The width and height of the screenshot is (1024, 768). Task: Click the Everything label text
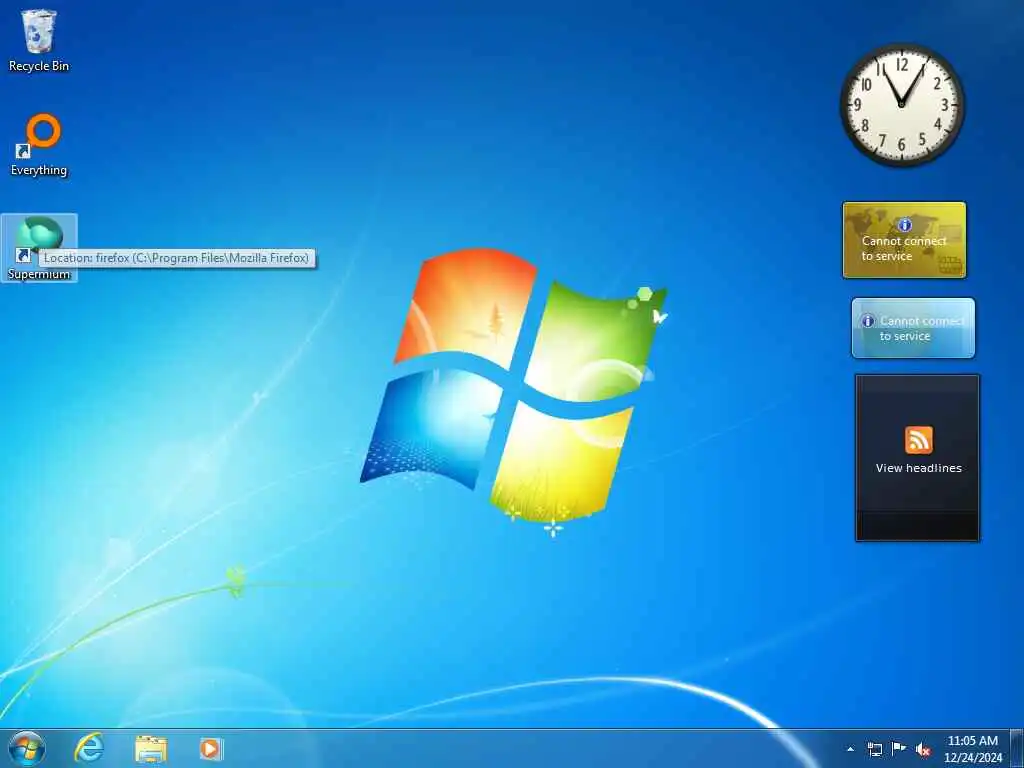(39, 170)
